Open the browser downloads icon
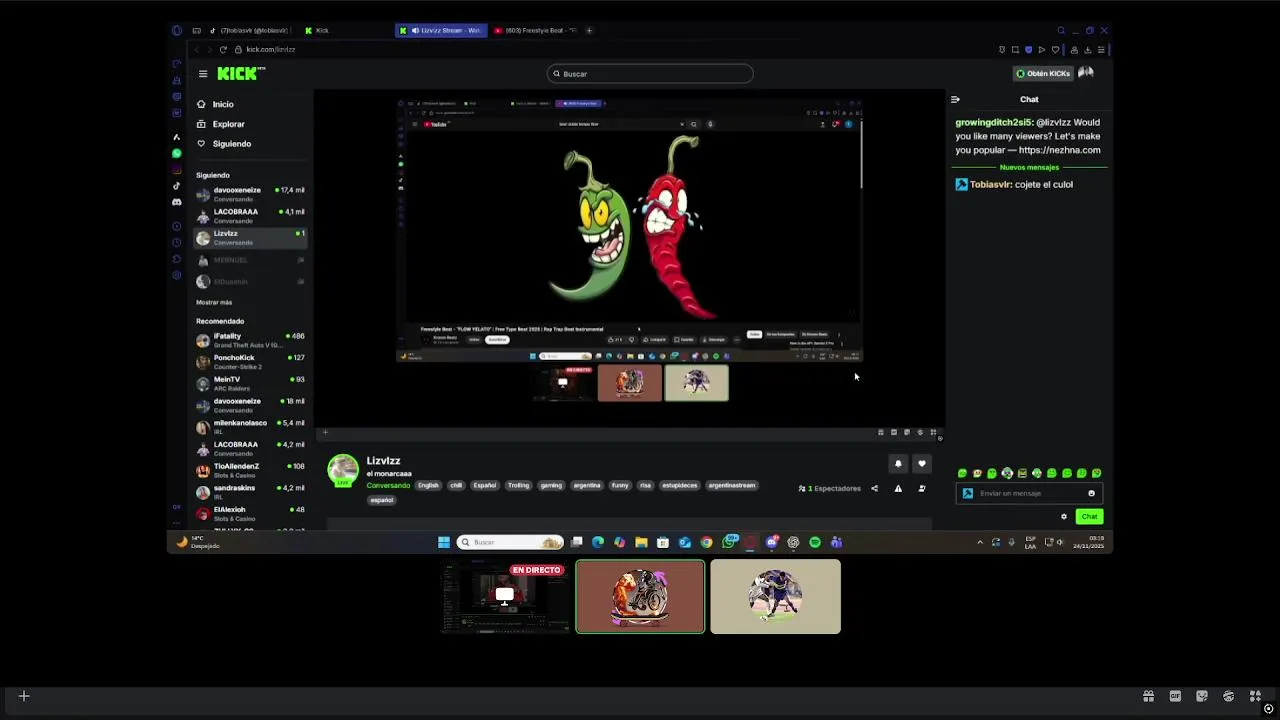 pyautogui.click(x=1087, y=49)
